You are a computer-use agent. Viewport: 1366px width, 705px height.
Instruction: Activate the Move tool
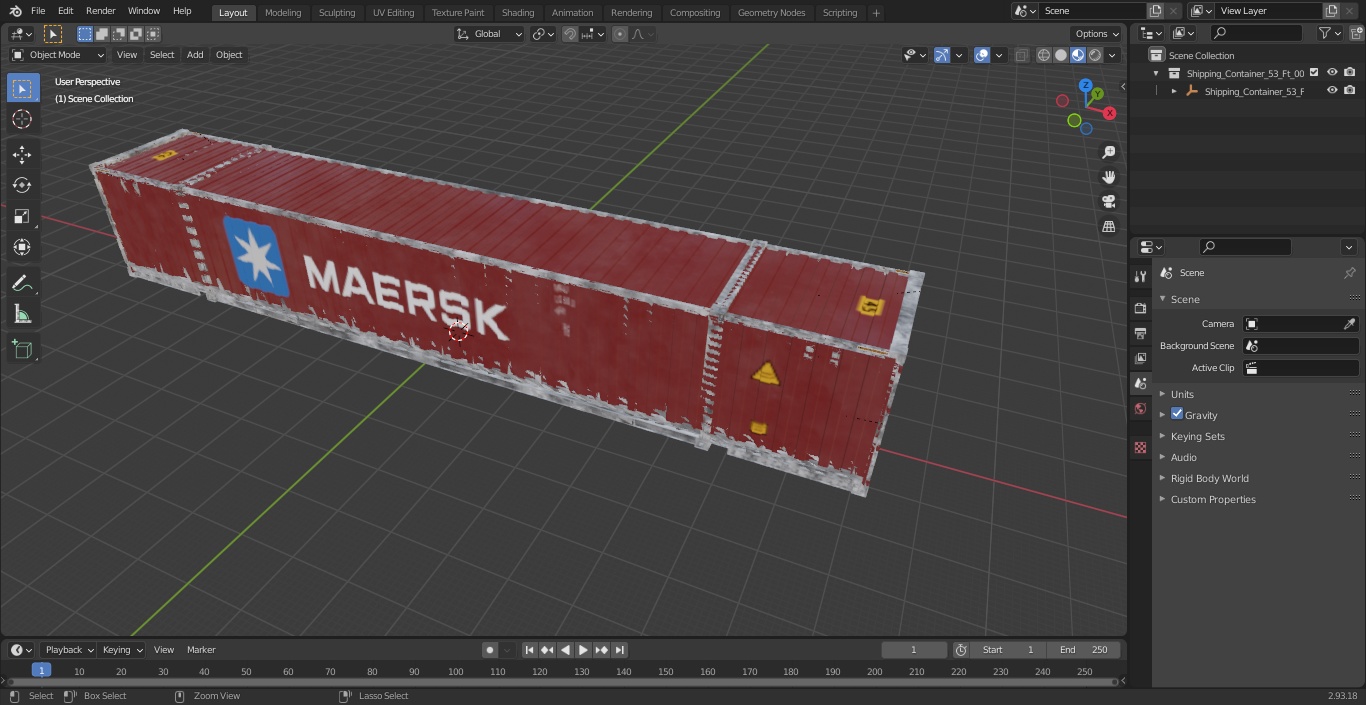click(x=22, y=154)
